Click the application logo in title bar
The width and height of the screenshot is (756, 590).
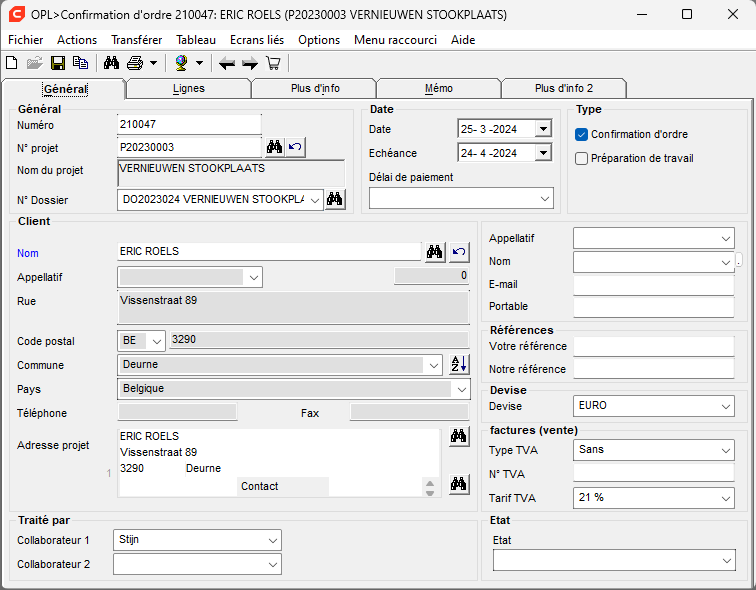click(17, 14)
